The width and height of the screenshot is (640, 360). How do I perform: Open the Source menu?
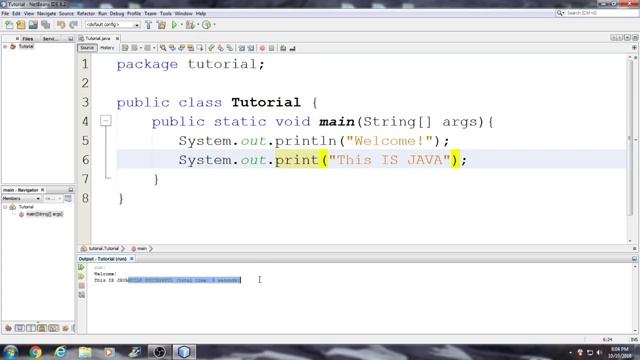coord(66,13)
